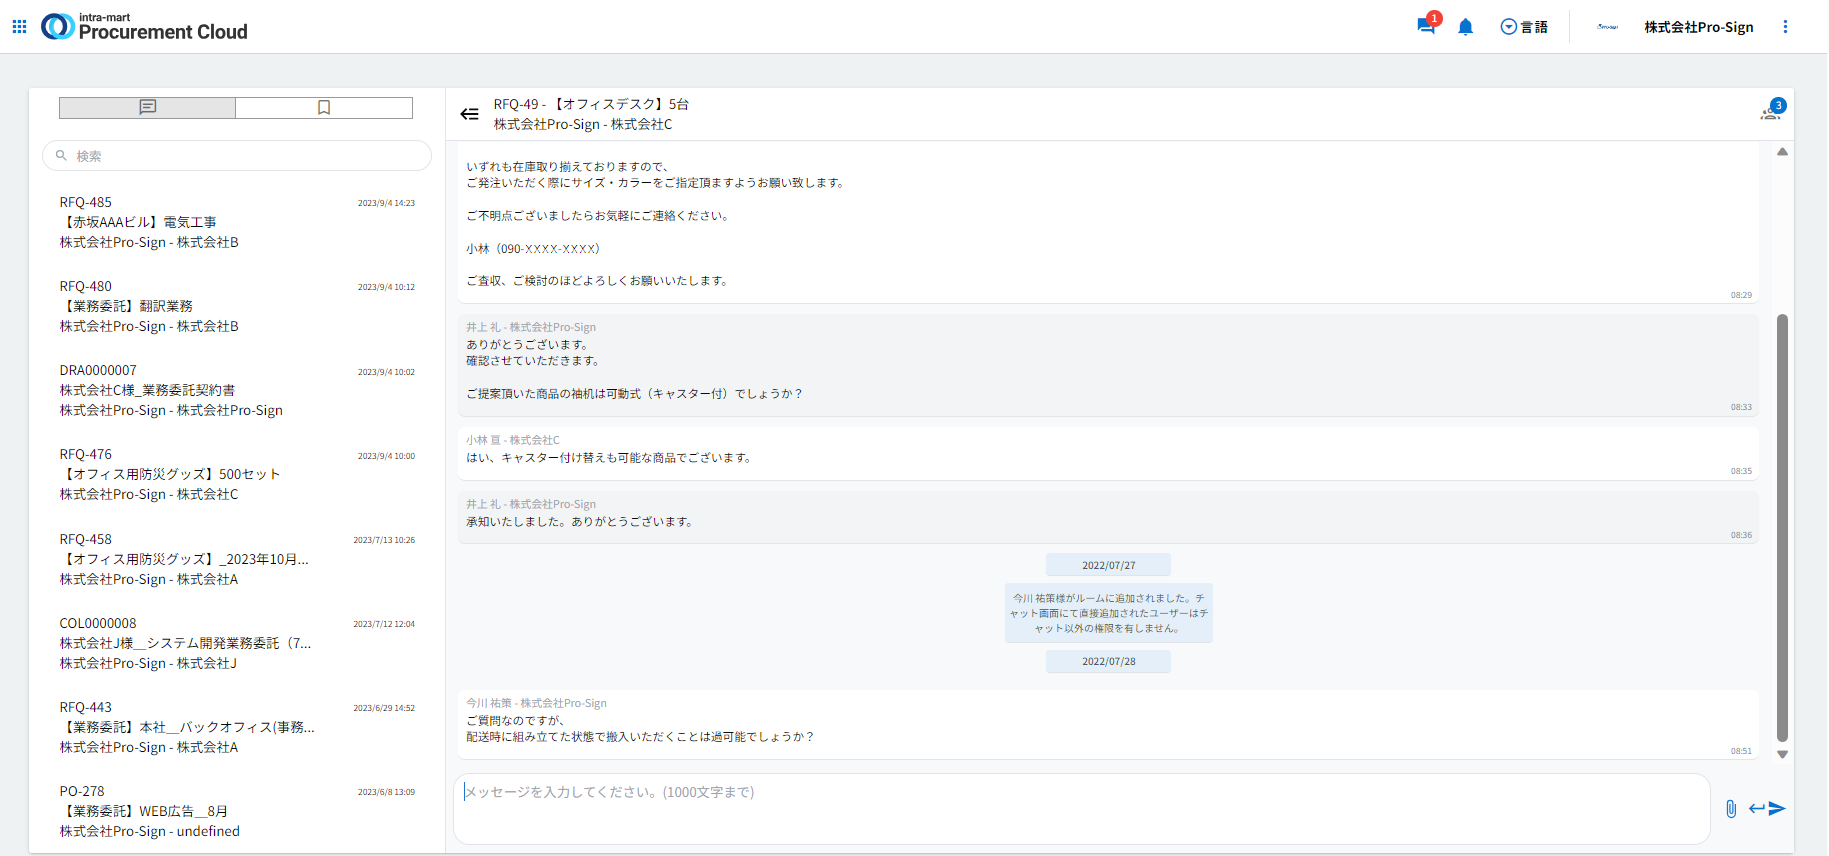Select 今川 祐策's 配送時 question message
This screenshot has height=856, width=1829.
pyautogui.click(x=1108, y=725)
